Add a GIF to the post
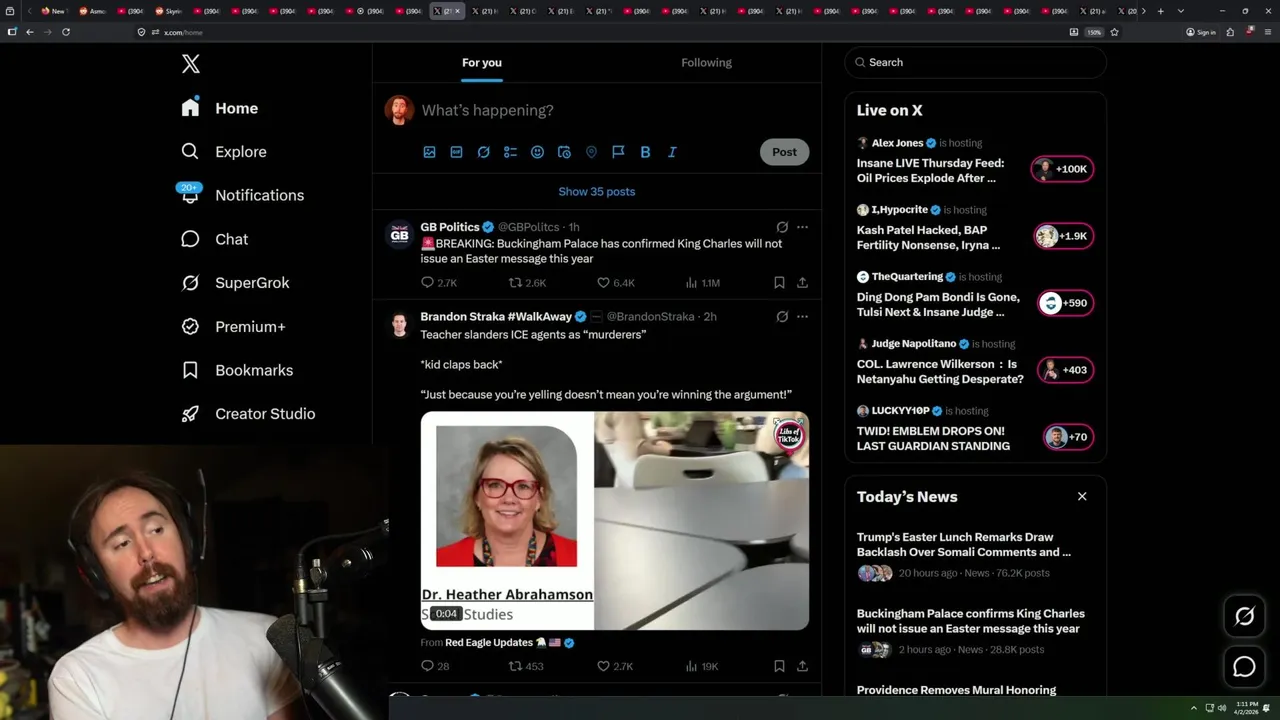Image resolution: width=1280 pixels, height=720 pixels. 456,152
